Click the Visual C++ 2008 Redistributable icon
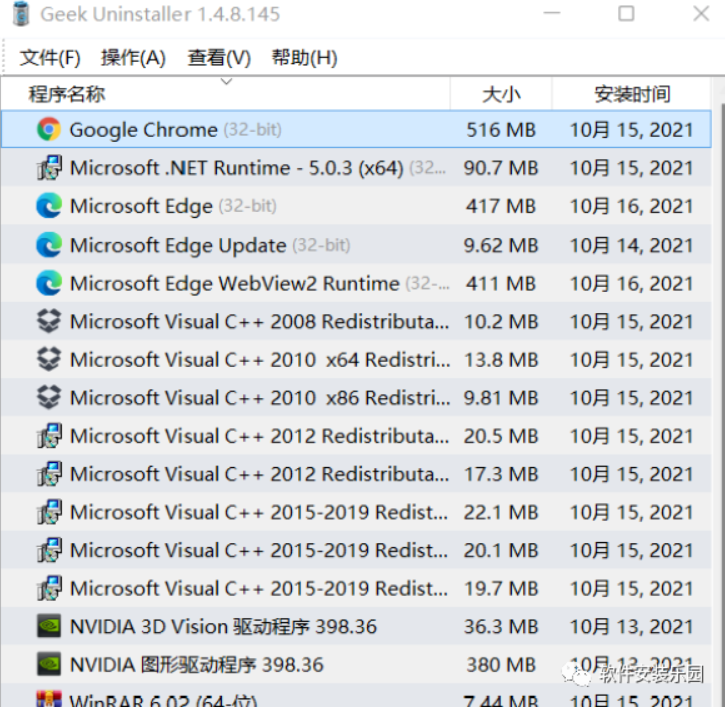Screen dimensions: 725x709 48,322
